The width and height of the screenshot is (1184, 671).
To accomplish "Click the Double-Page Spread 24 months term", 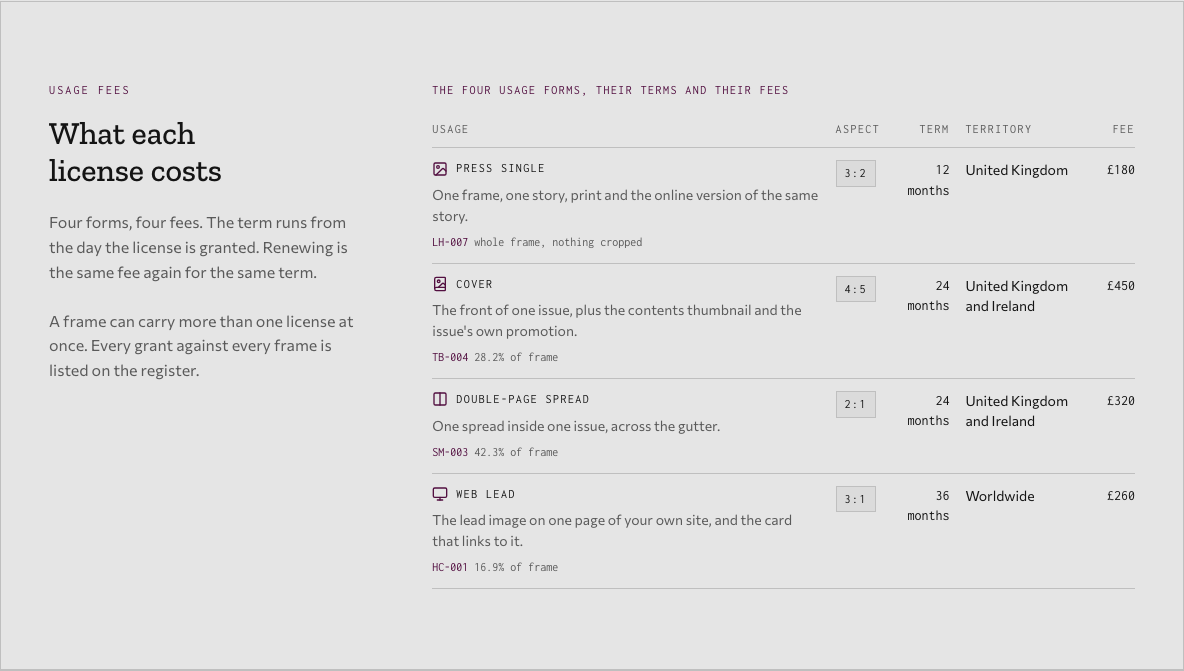I will click(x=928, y=411).
